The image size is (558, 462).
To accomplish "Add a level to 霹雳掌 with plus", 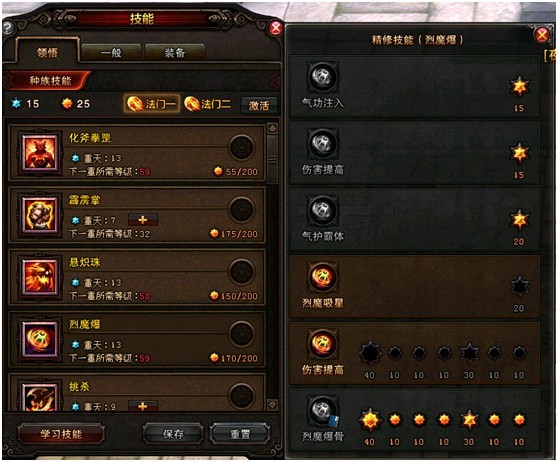I will (x=143, y=220).
